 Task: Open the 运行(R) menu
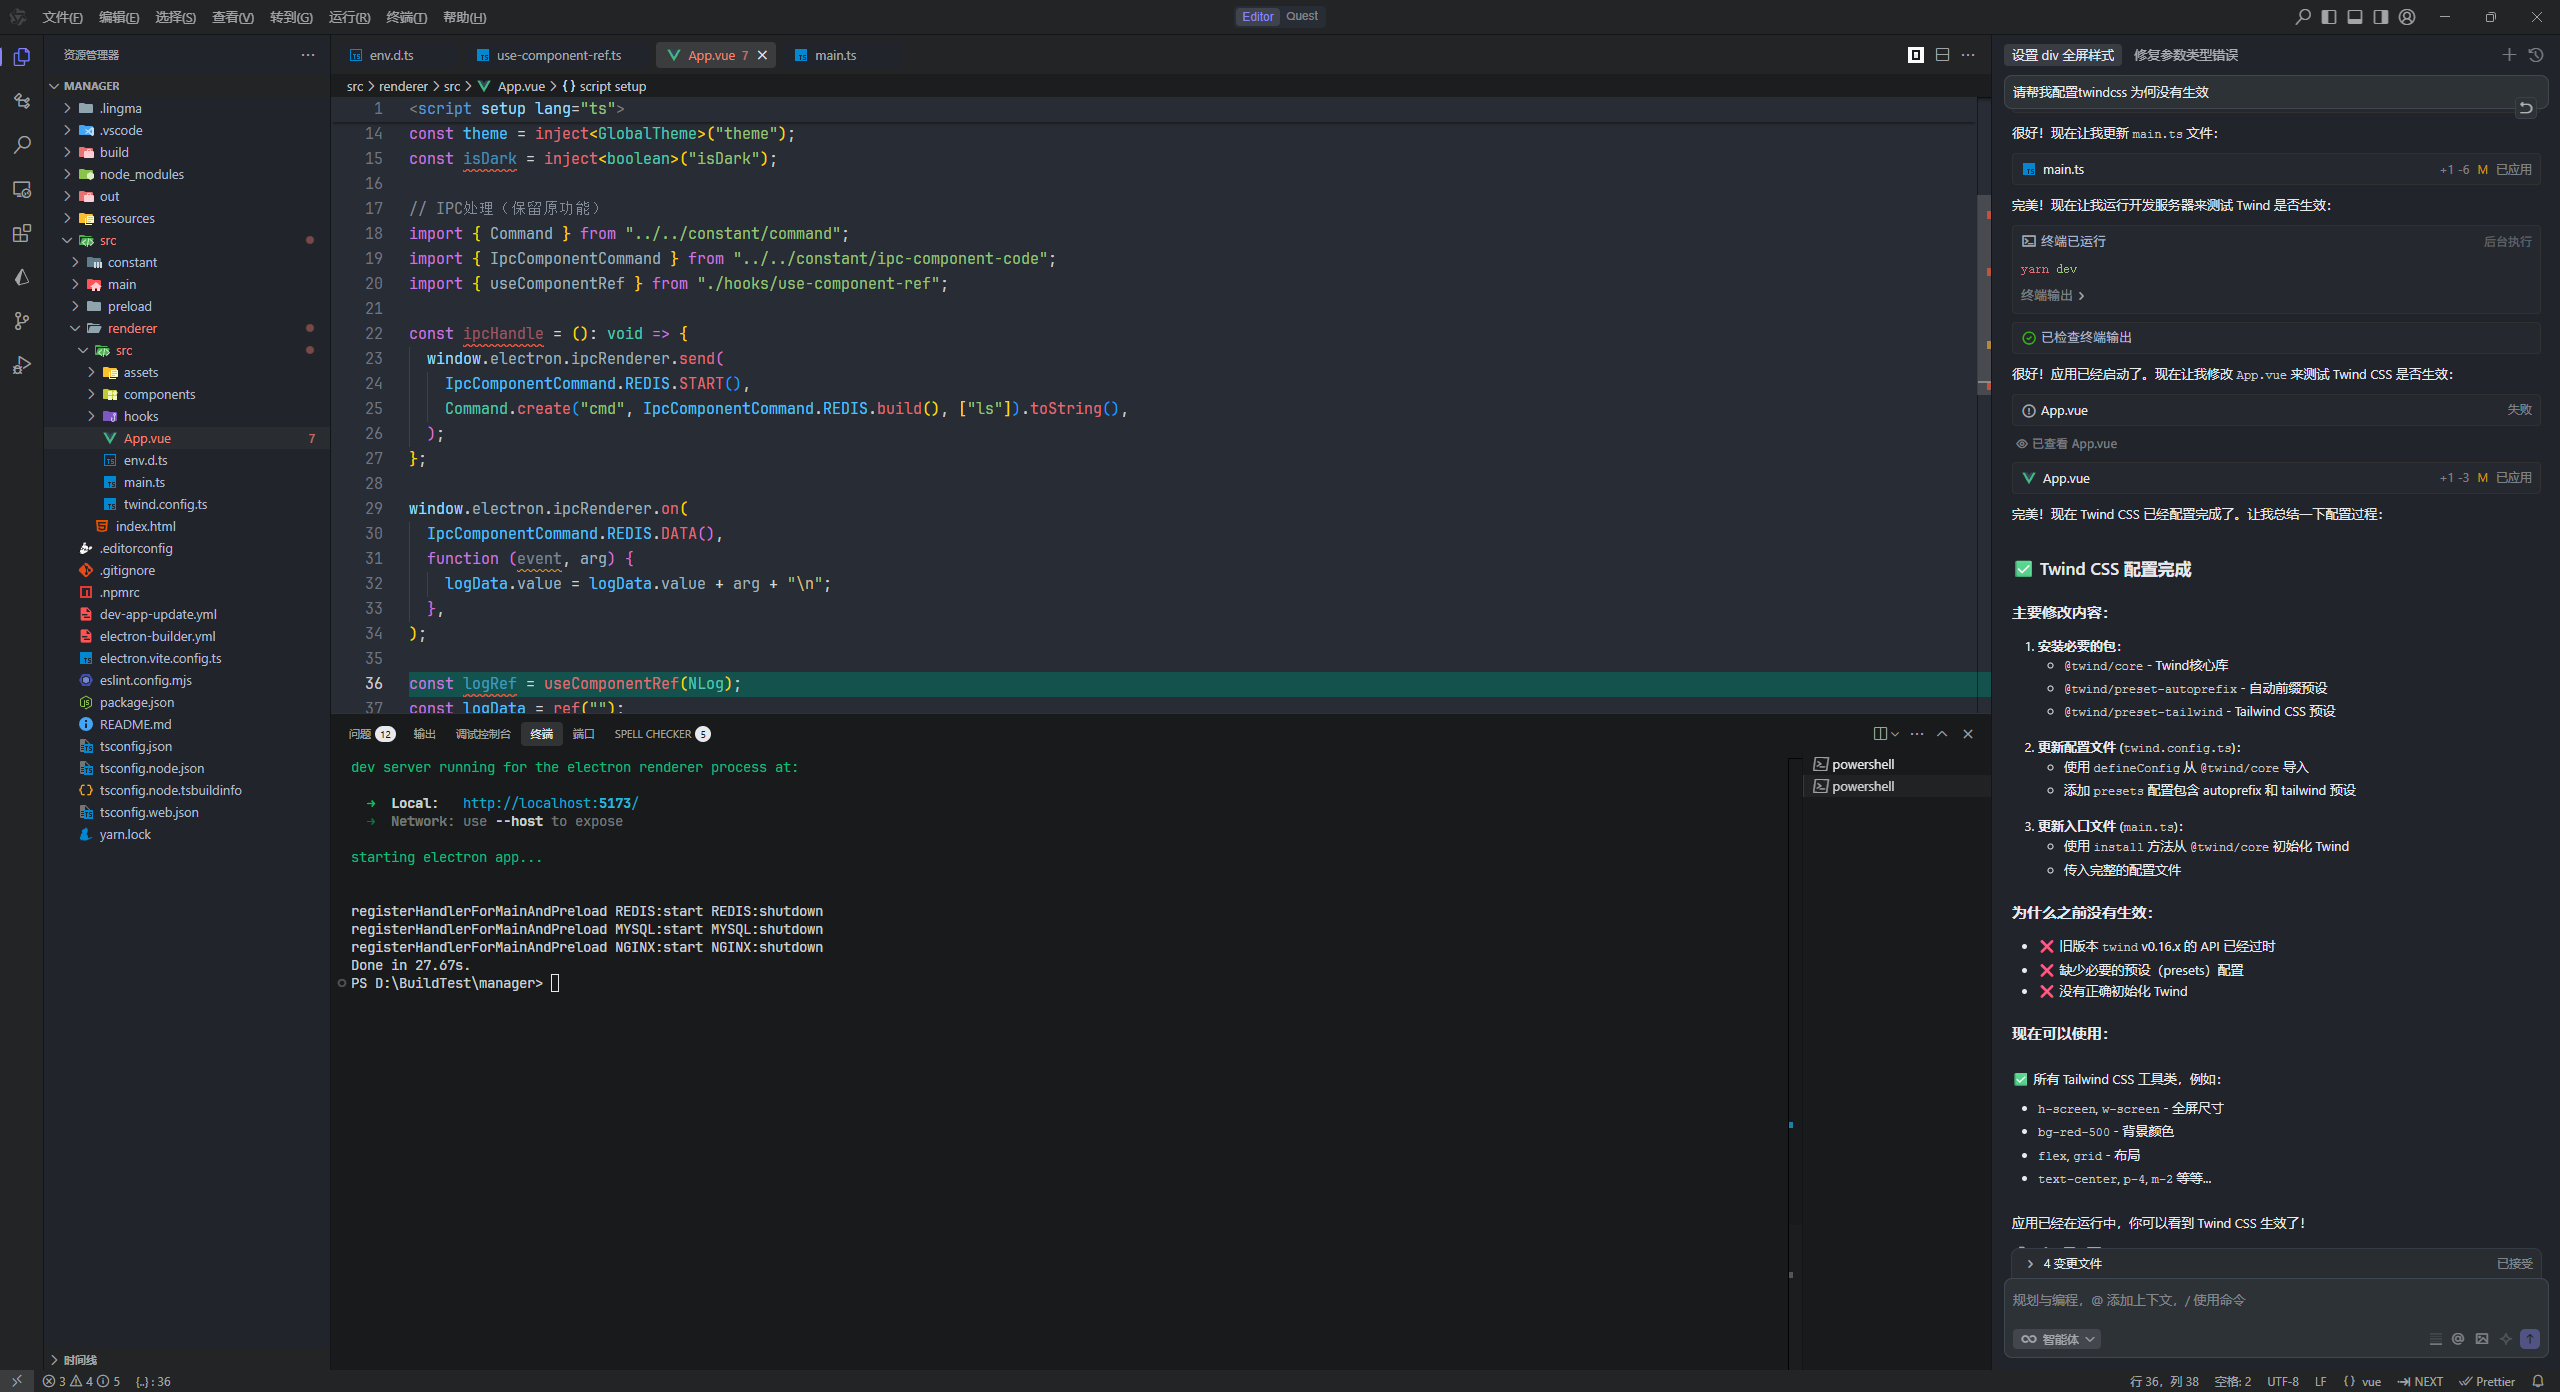point(349,17)
